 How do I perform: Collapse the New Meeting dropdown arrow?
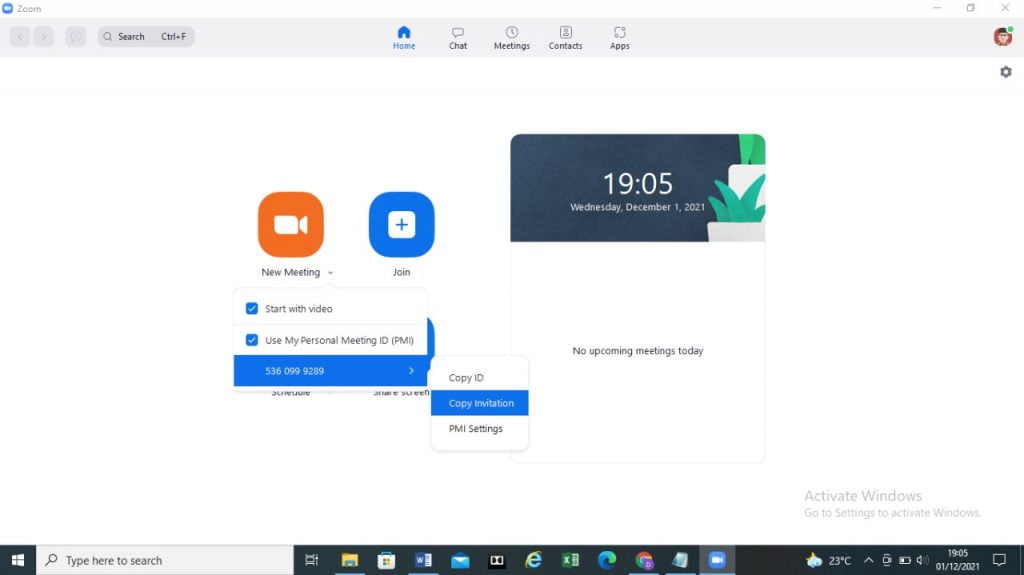(330, 273)
